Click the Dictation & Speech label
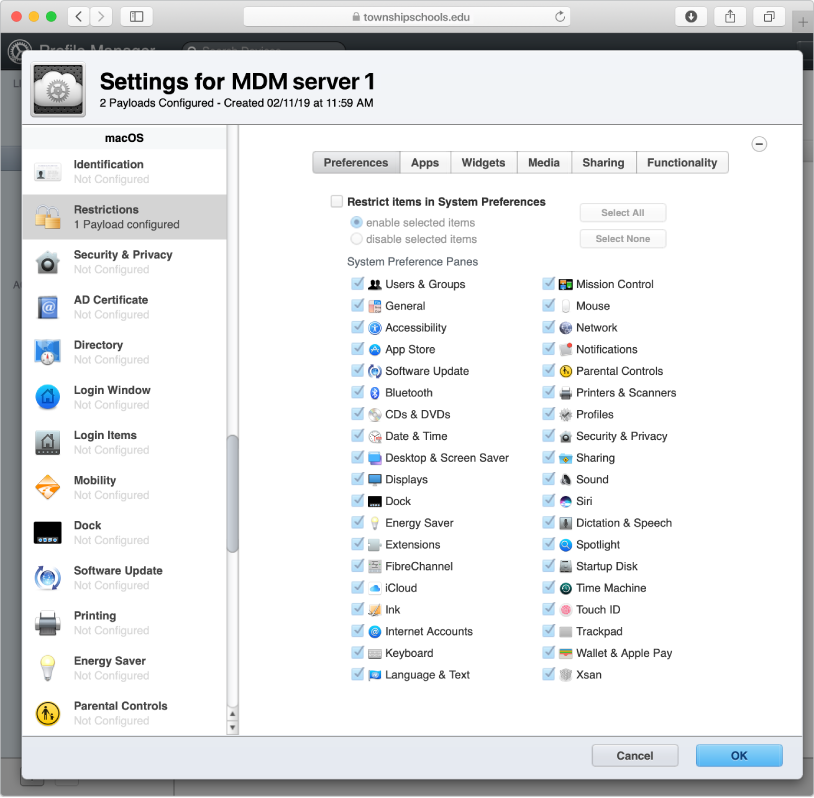Screen dimensions: 814x798 [623, 523]
